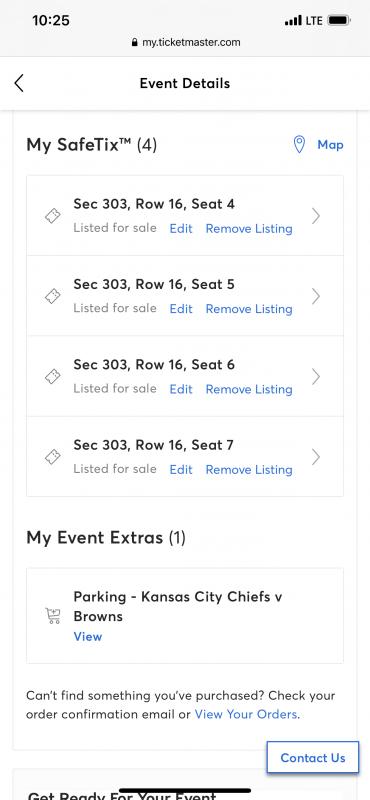Tap the my.ticketmaster.com address bar
Viewport: 370px width, 800px height.
point(185,43)
